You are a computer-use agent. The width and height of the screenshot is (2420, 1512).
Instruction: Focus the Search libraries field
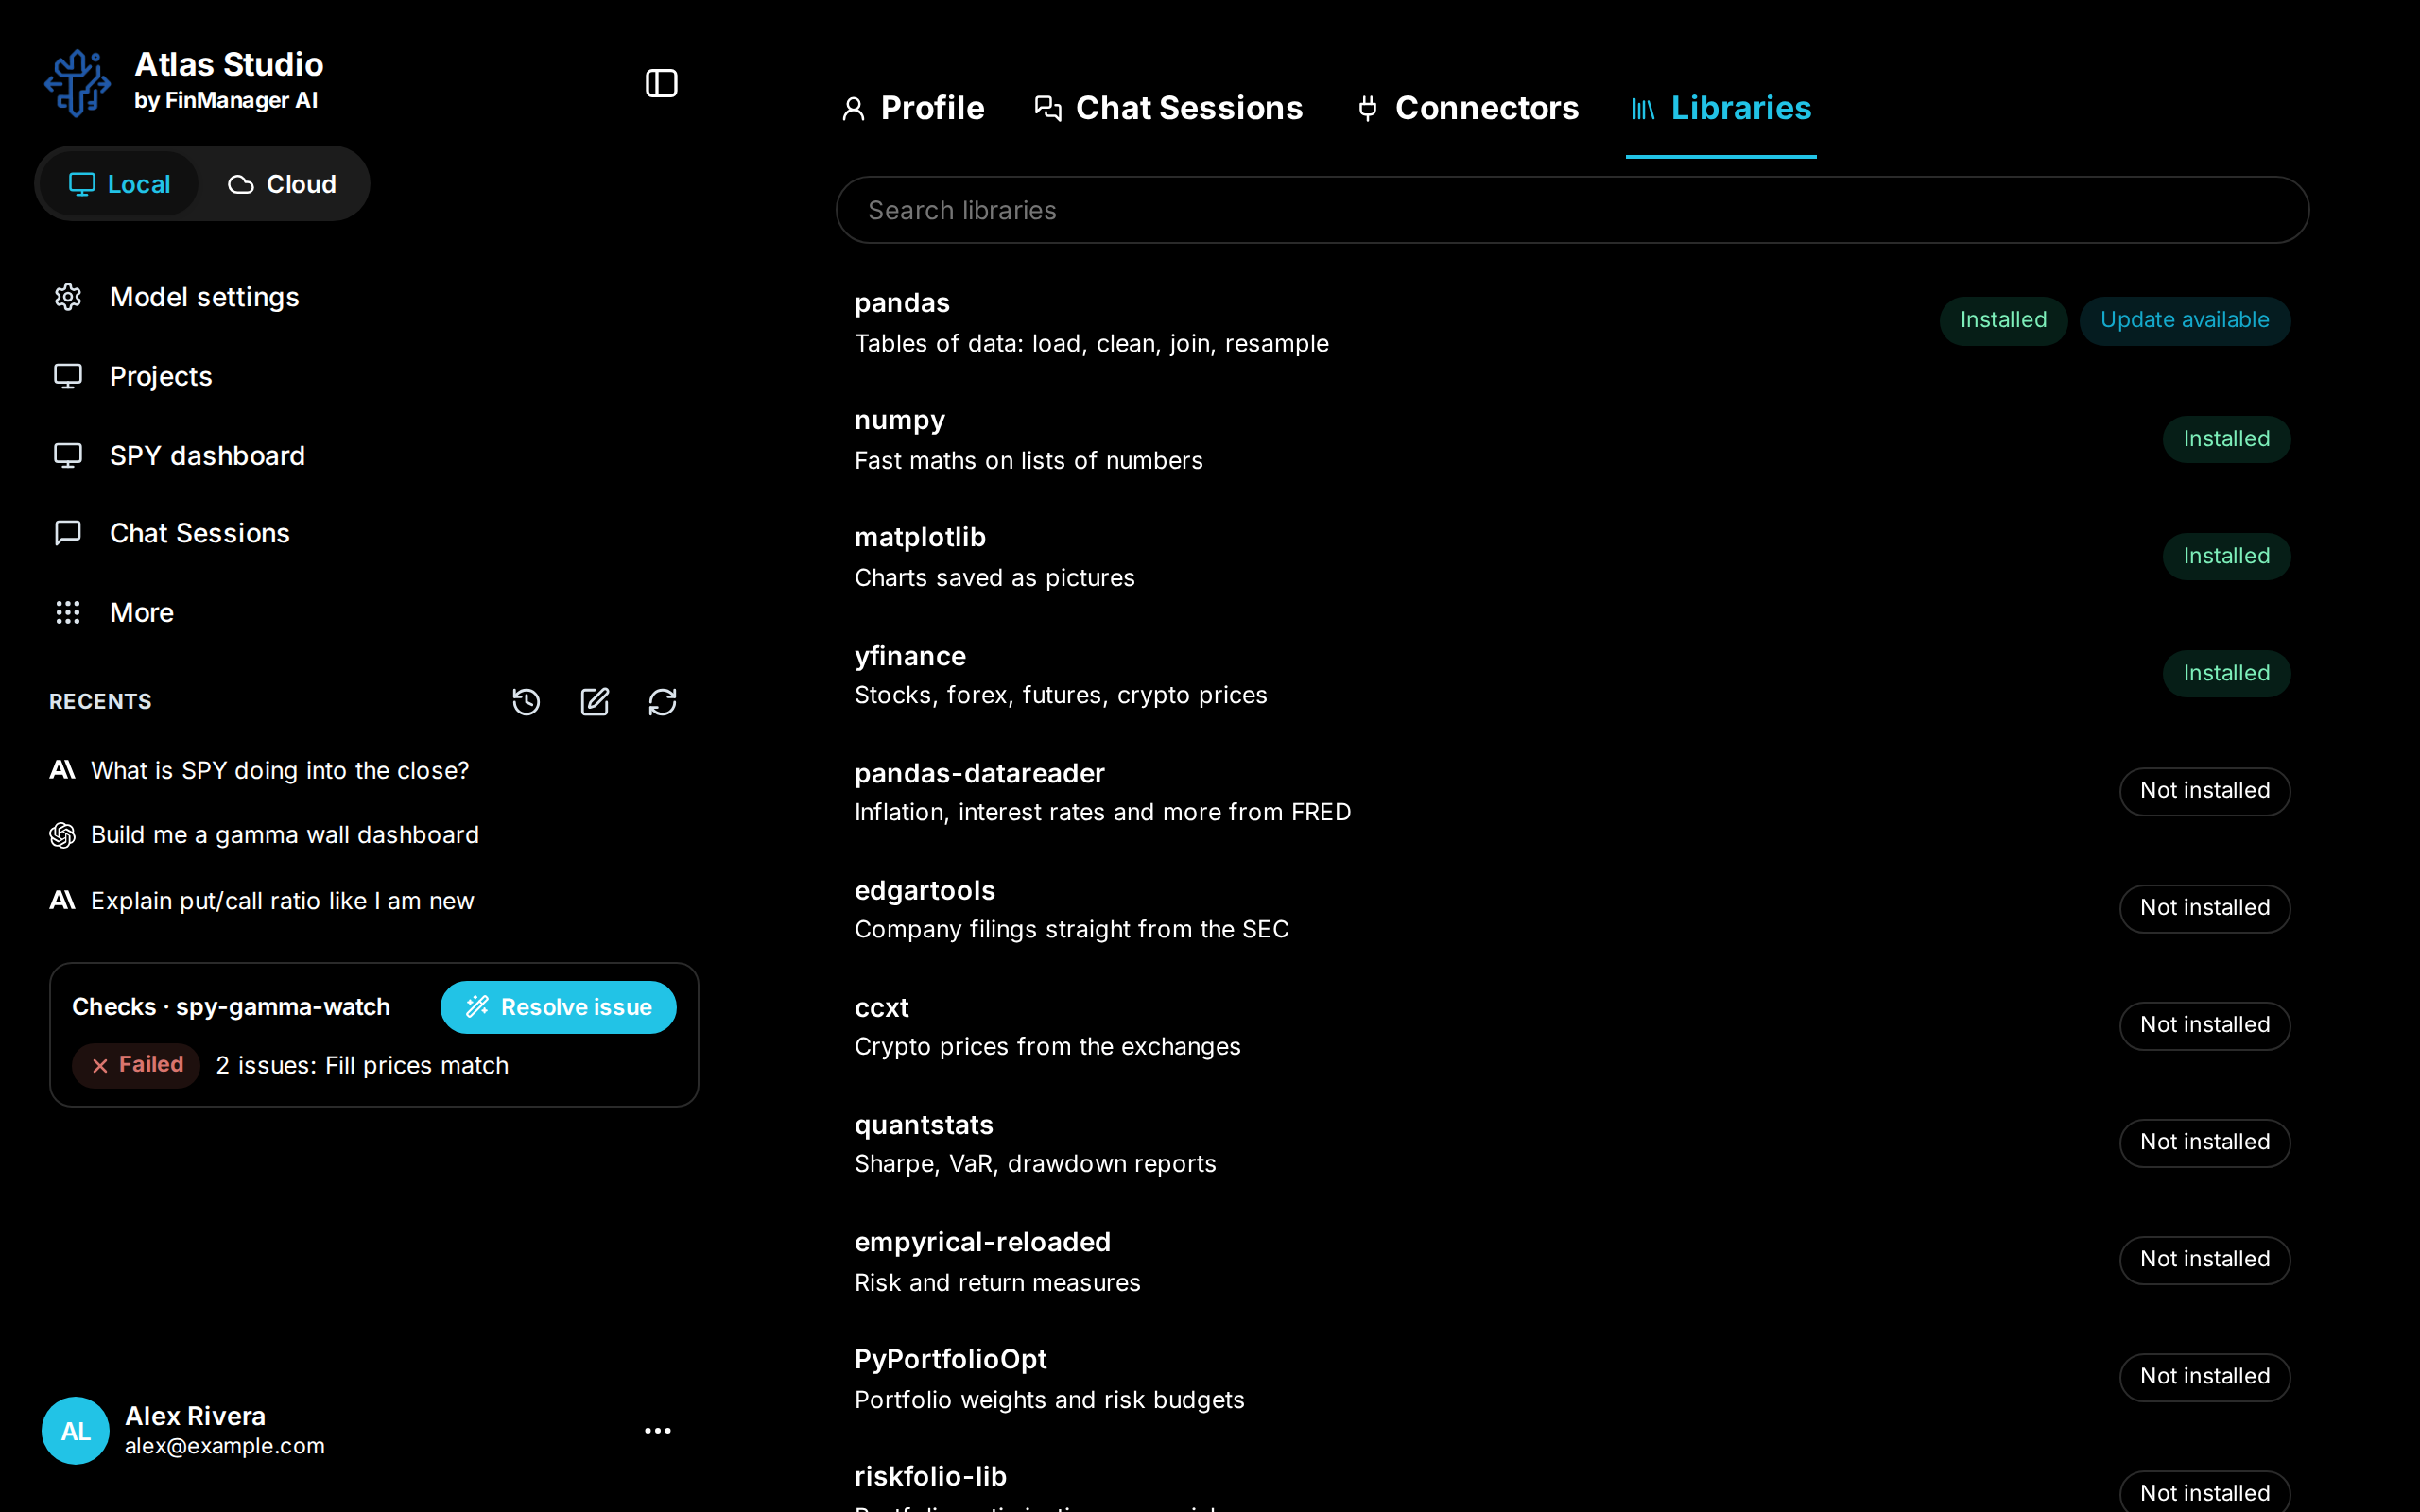pyautogui.click(x=1572, y=210)
